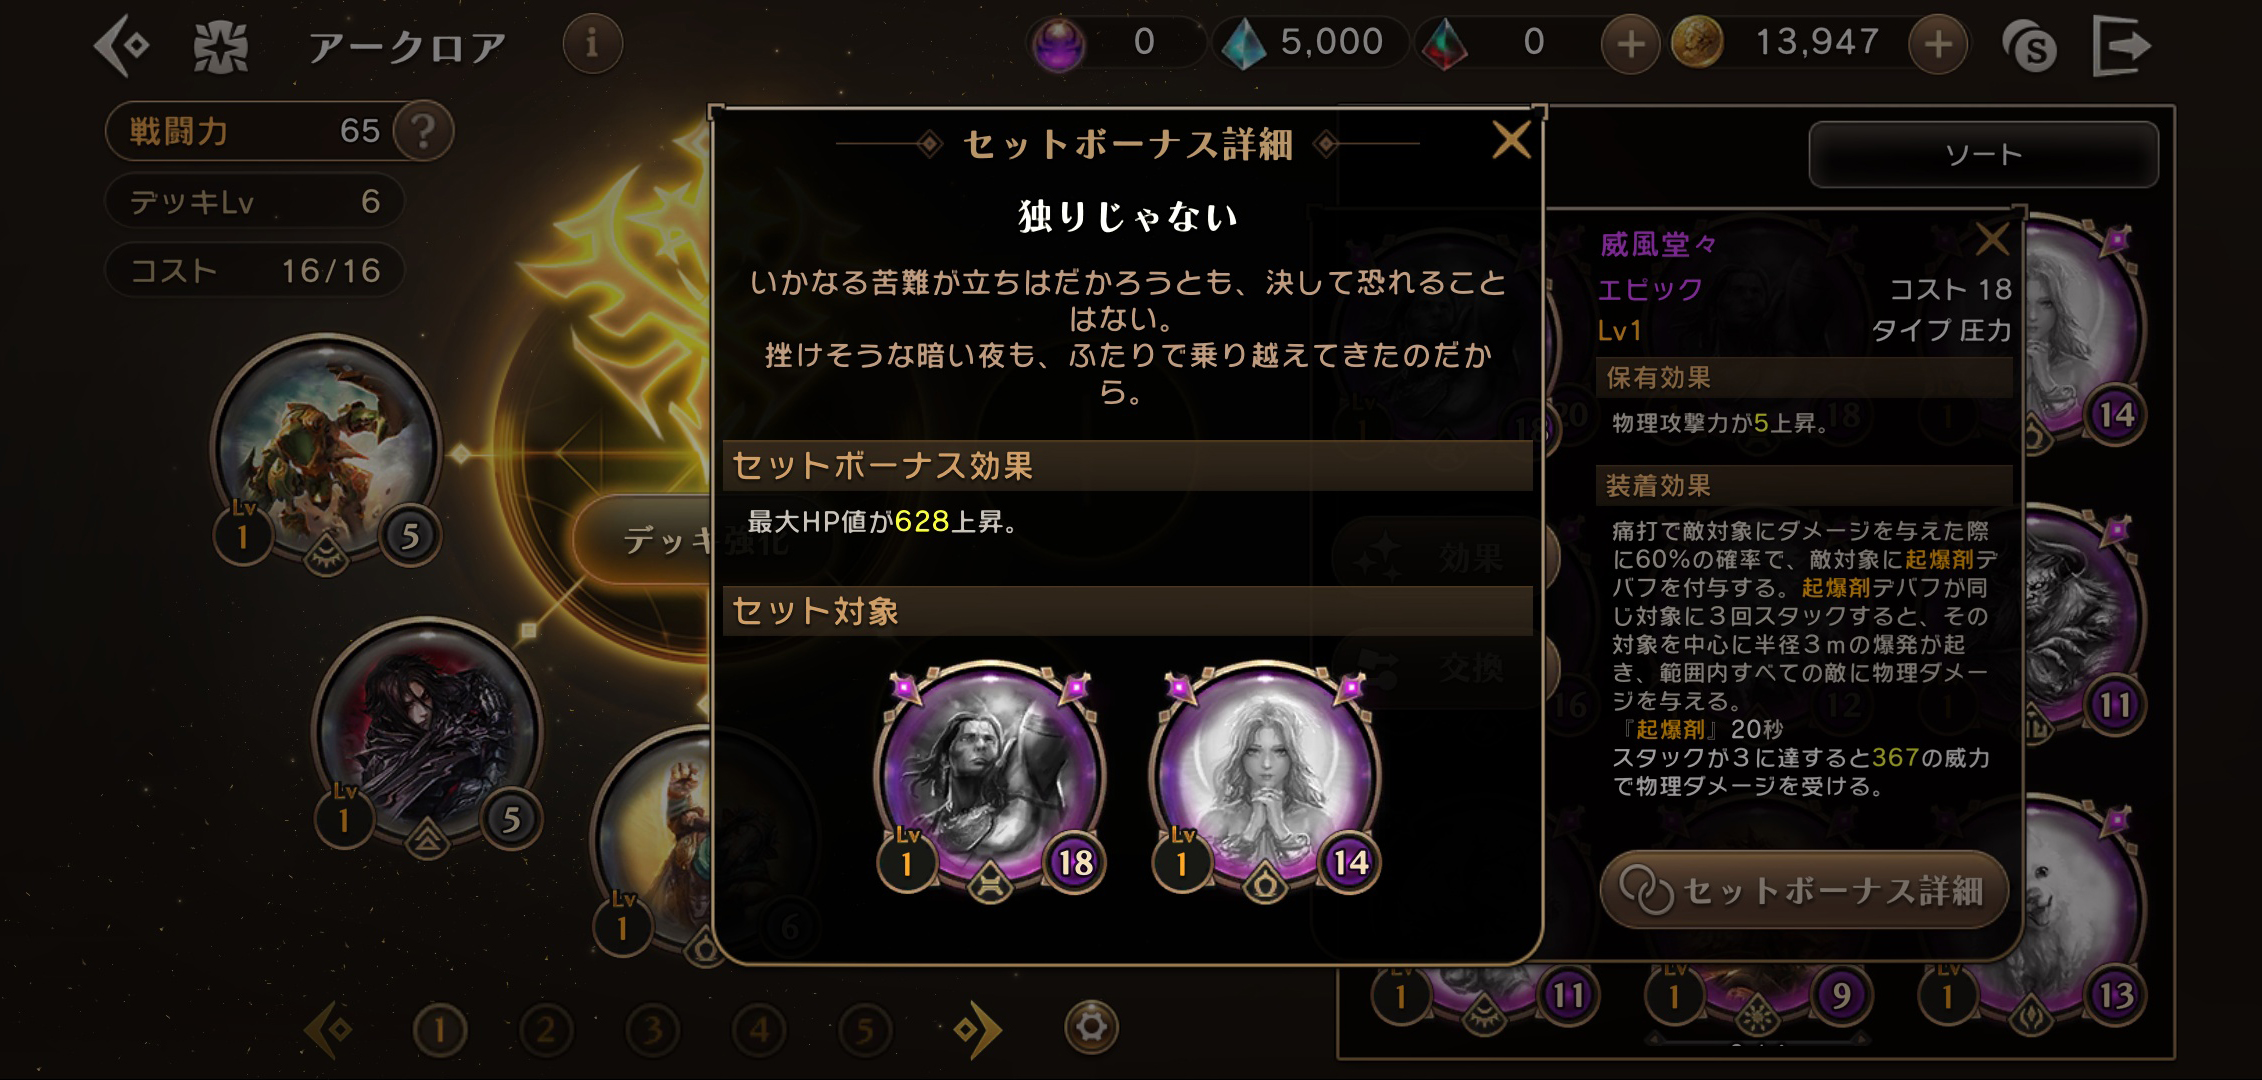
Task: Open the S currency shop icon
Action: pos(2029,46)
